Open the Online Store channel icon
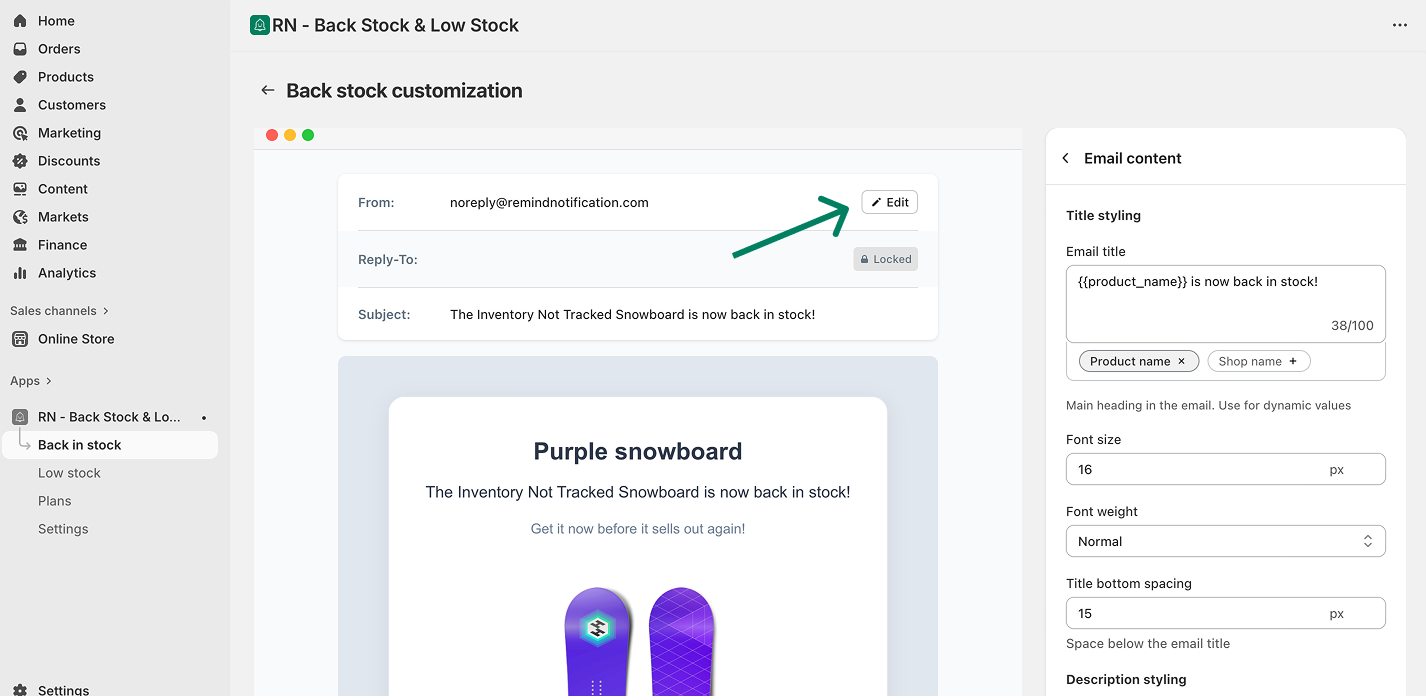The height and width of the screenshot is (696, 1426). point(20,339)
